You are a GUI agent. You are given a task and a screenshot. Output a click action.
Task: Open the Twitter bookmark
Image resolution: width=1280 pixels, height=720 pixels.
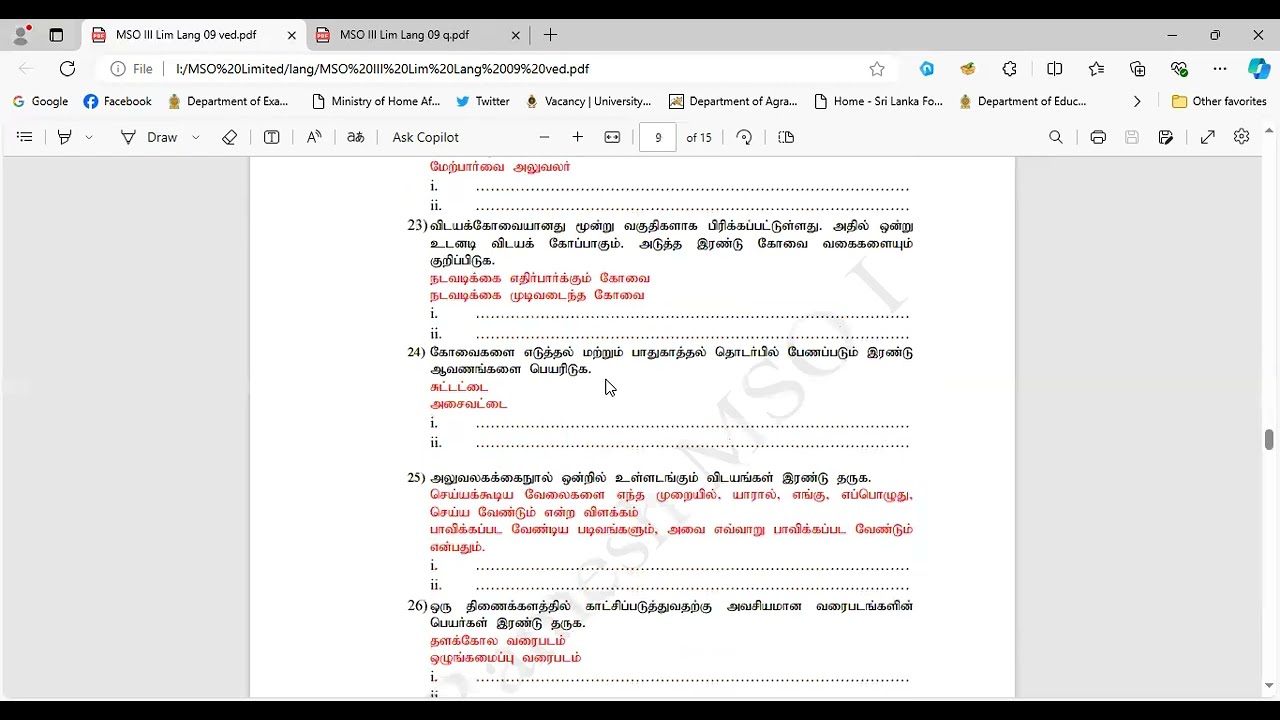483,101
